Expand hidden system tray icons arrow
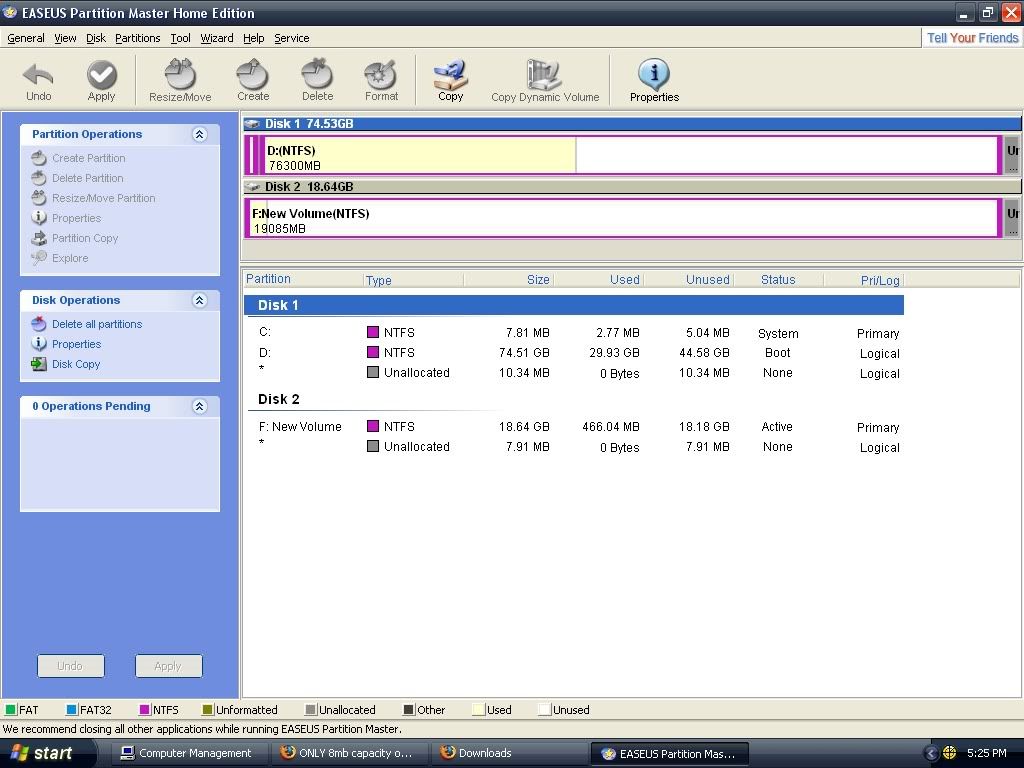Screen dimensions: 1024x768 tap(931, 754)
